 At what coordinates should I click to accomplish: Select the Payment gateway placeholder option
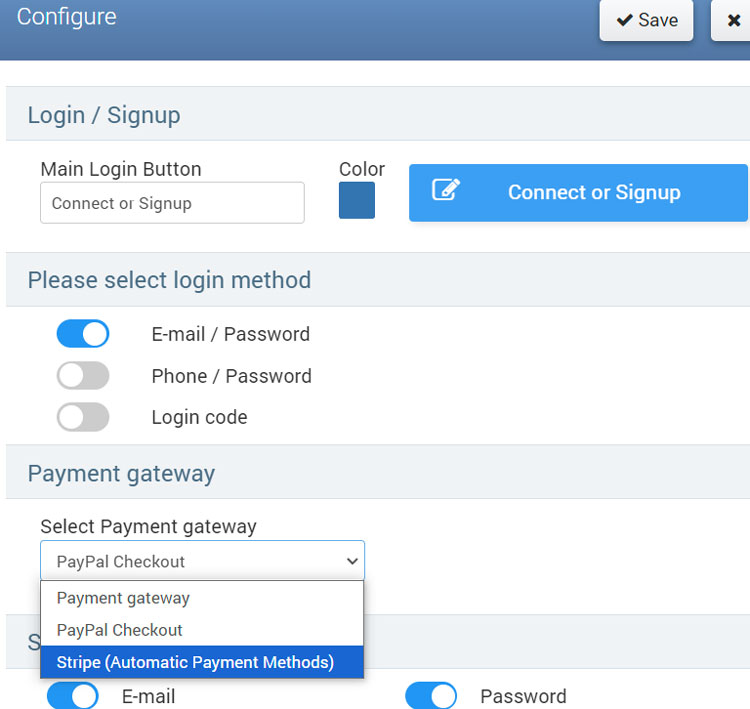pos(123,598)
